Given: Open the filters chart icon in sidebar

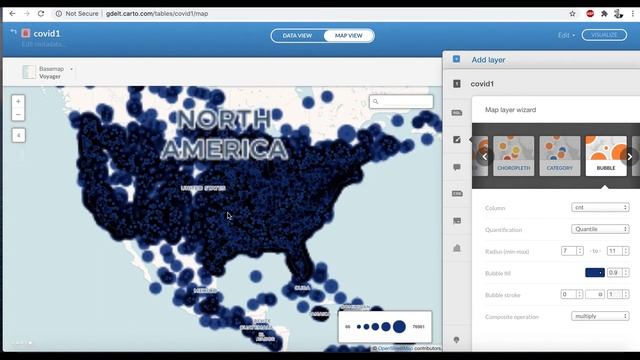Looking at the screenshot, I should pyautogui.click(x=457, y=248).
